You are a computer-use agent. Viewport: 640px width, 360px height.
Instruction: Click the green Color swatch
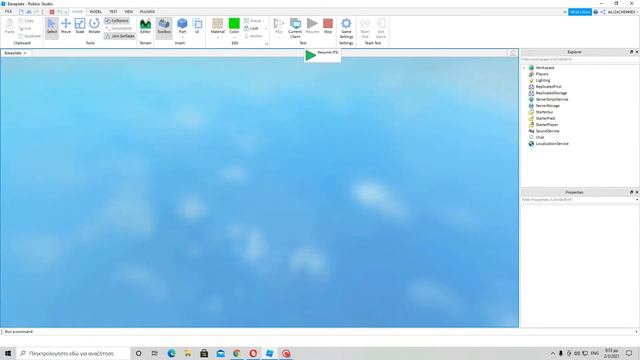tap(234, 24)
